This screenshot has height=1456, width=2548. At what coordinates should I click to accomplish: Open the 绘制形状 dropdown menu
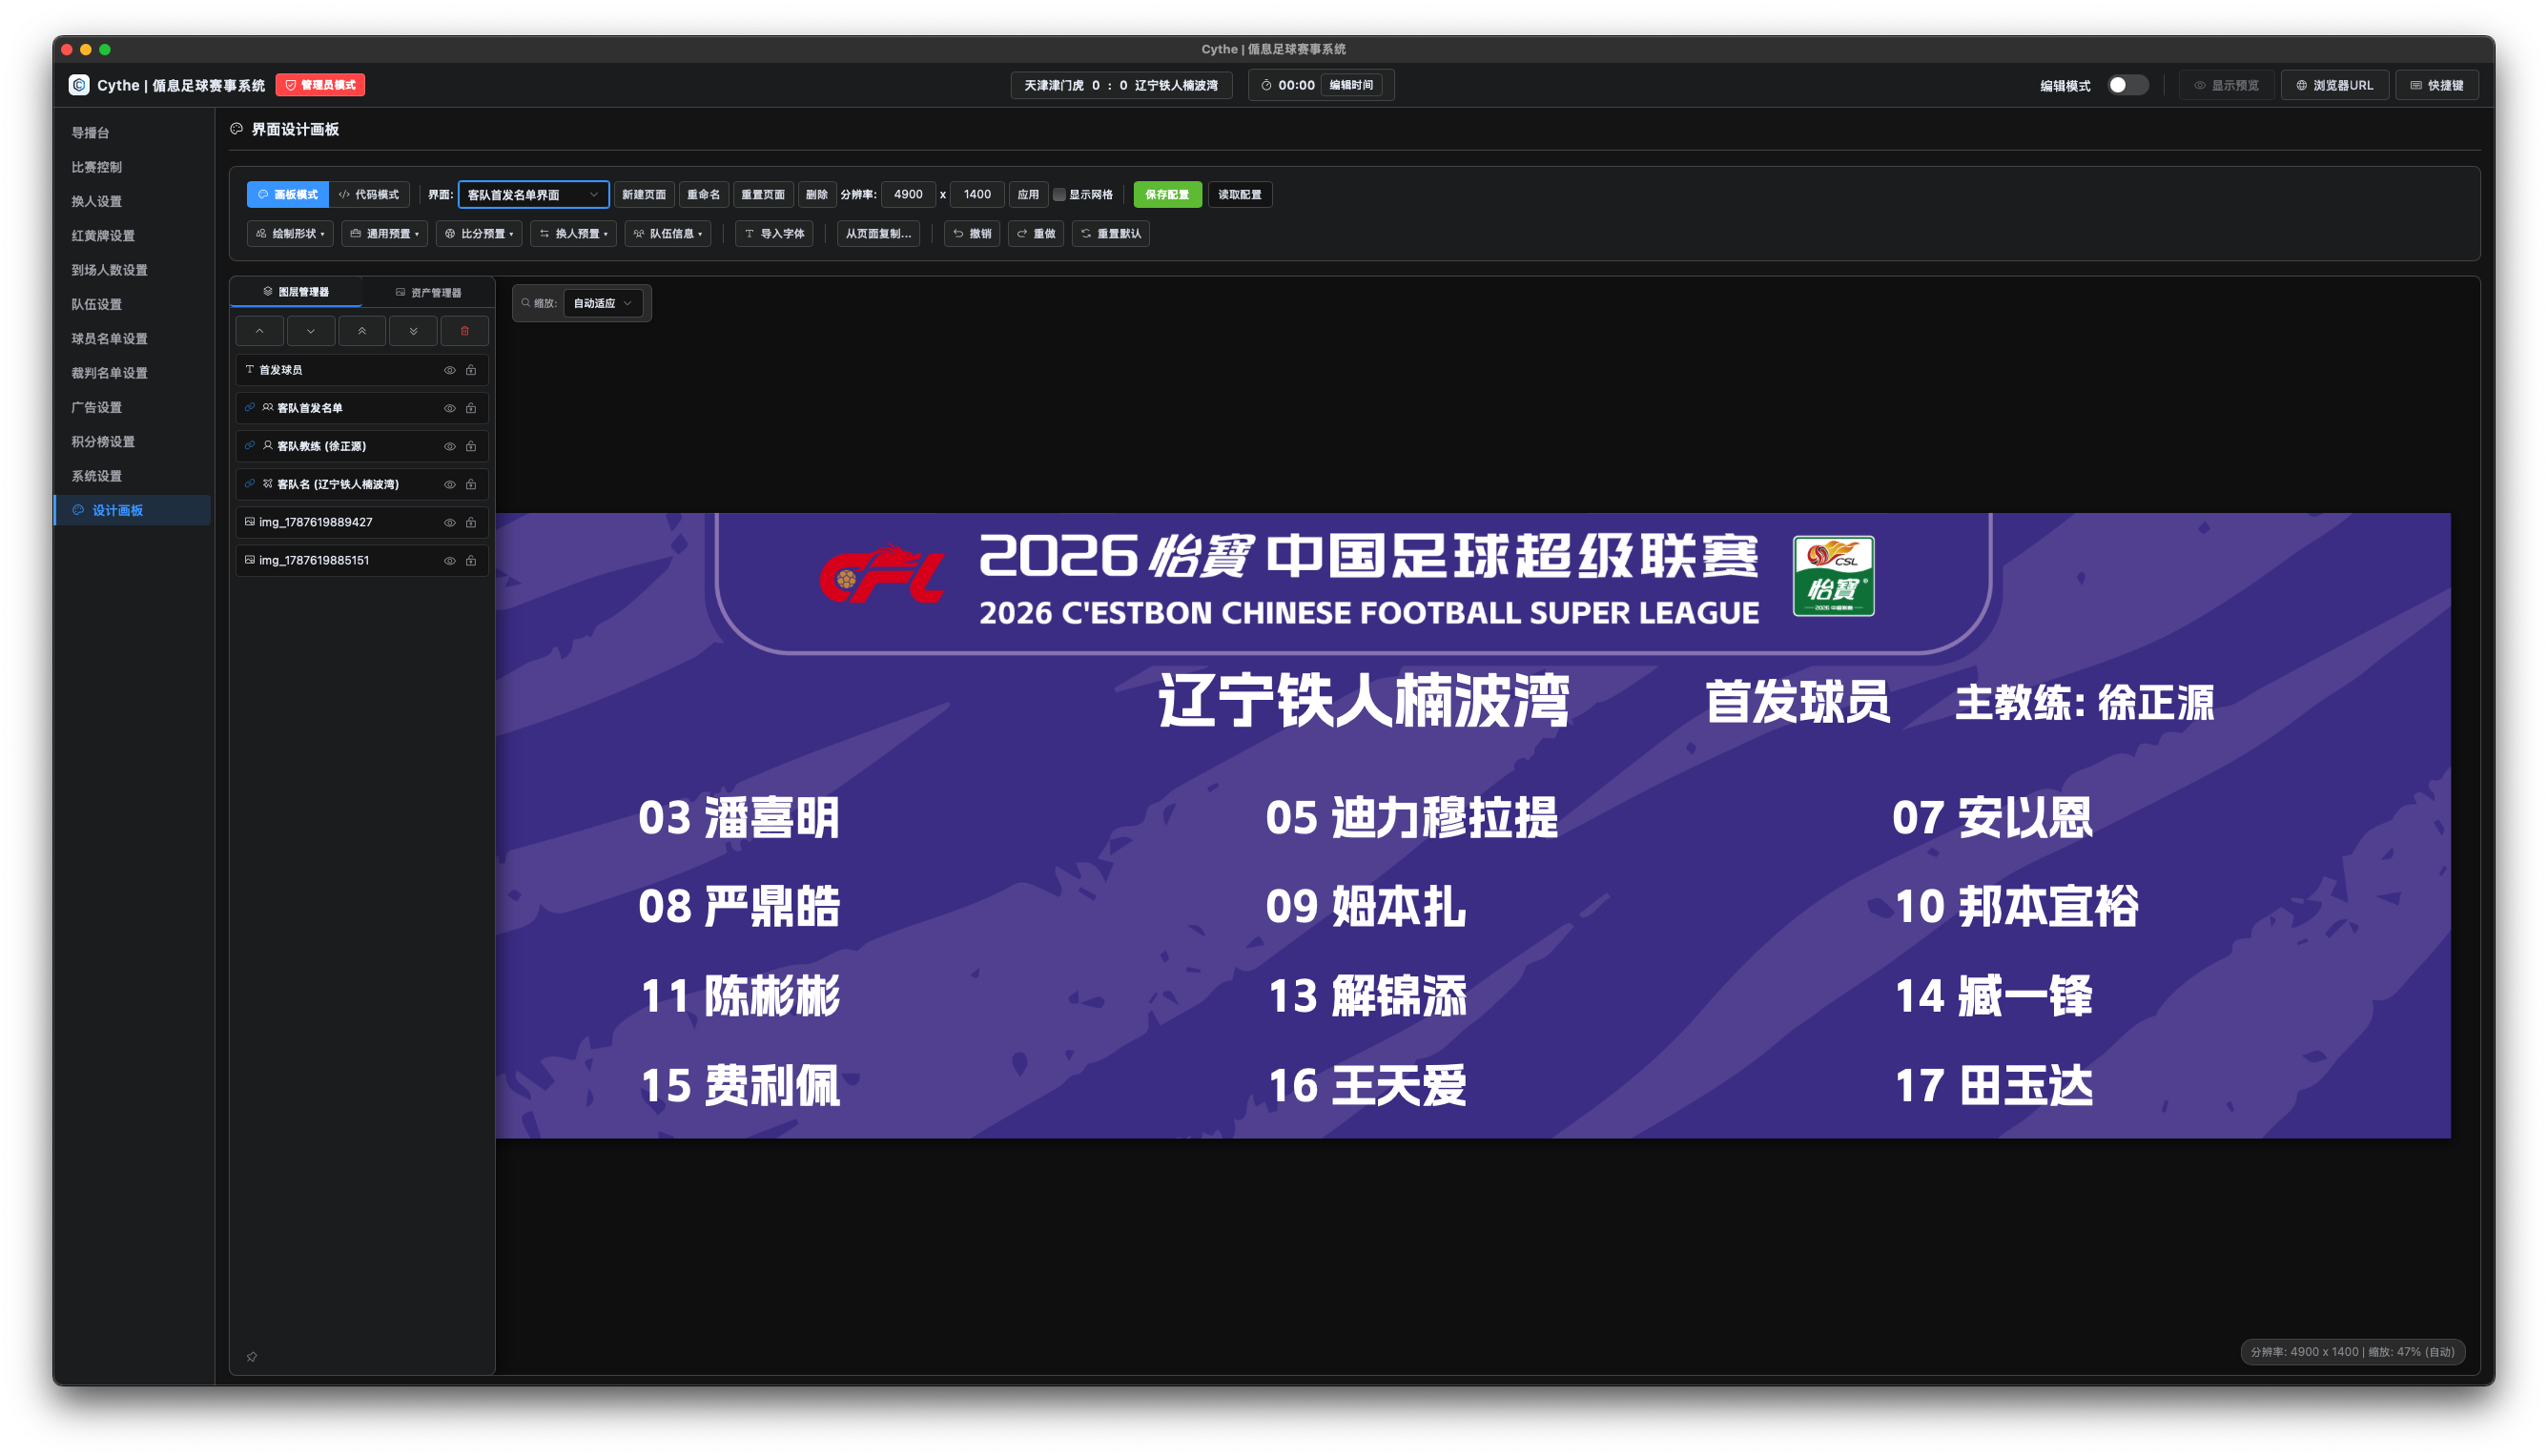(290, 234)
